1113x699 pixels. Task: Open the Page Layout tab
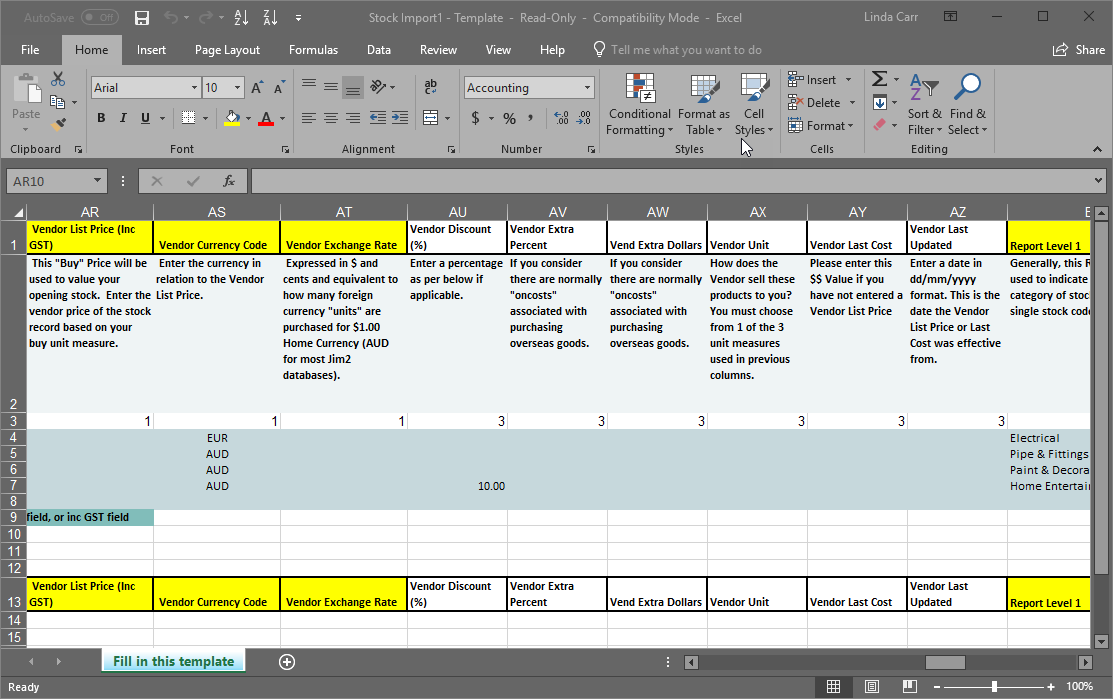click(227, 50)
